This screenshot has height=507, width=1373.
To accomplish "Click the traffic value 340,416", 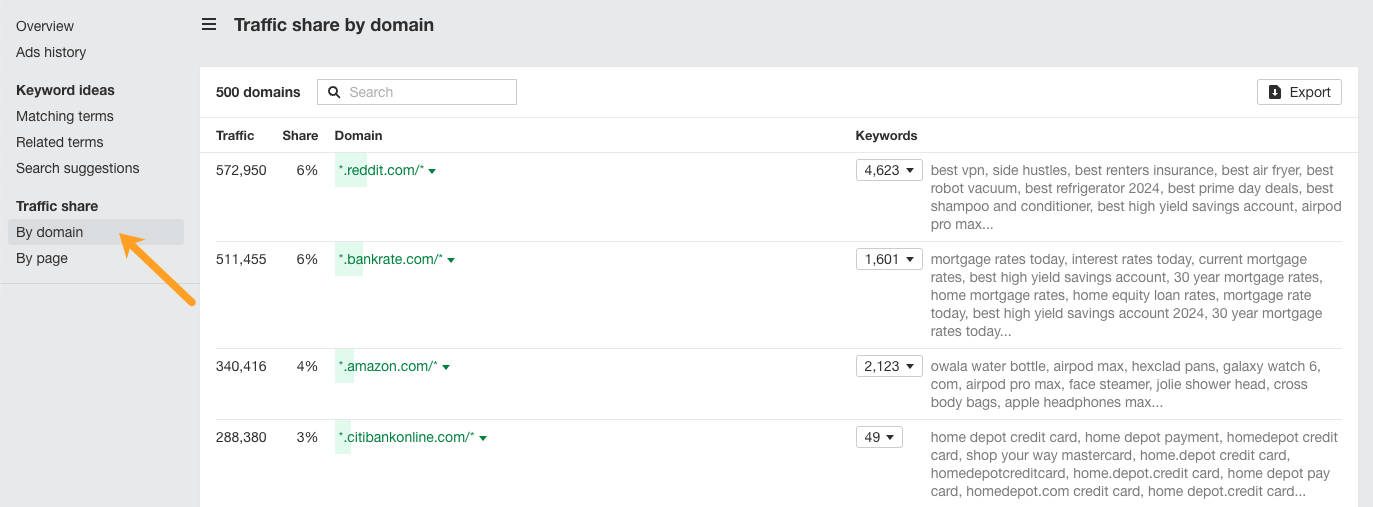I will pyautogui.click(x=241, y=366).
